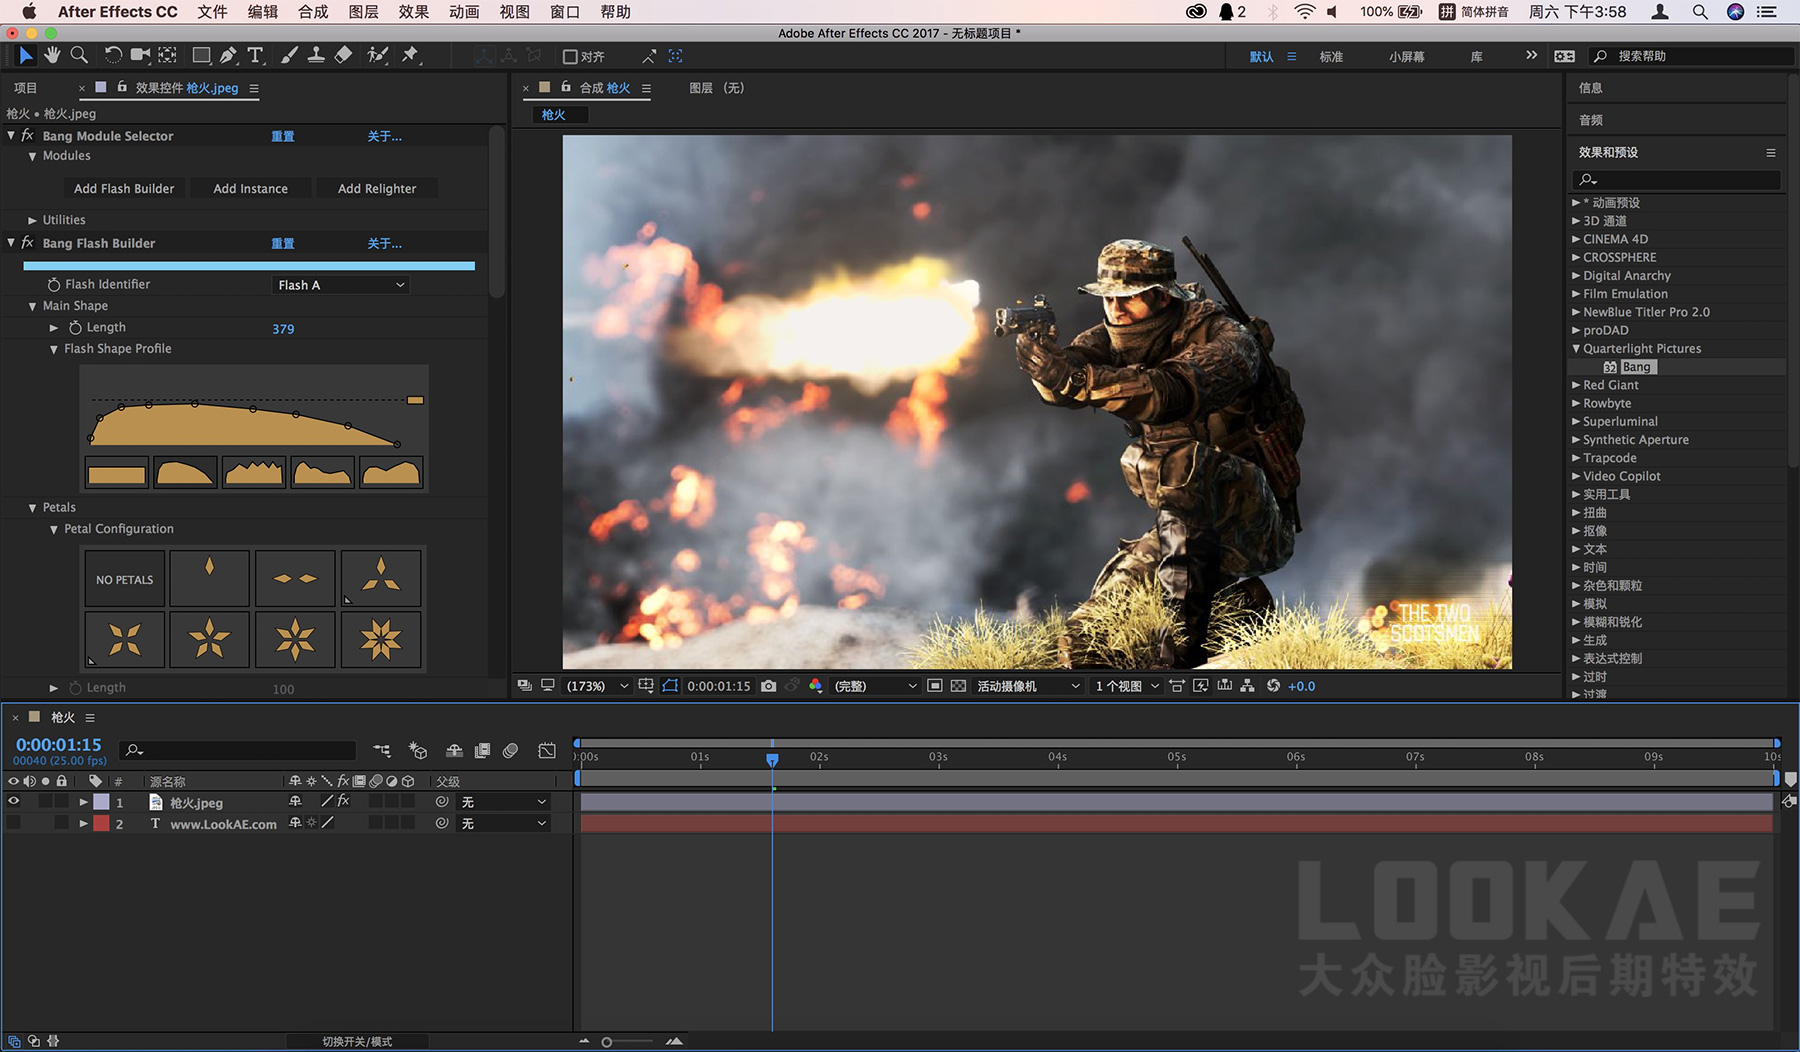
Task: Select the Zoom magnifier tool
Action: point(79,55)
